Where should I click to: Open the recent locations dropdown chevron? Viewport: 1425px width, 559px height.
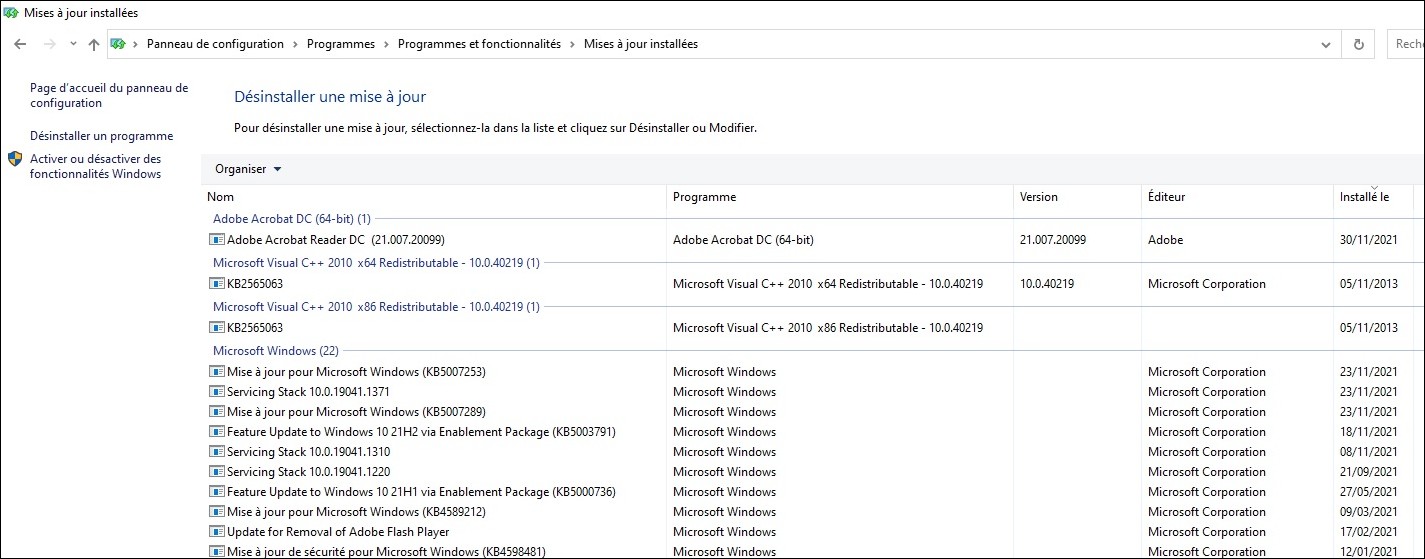pyautogui.click(x=73, y=44)
